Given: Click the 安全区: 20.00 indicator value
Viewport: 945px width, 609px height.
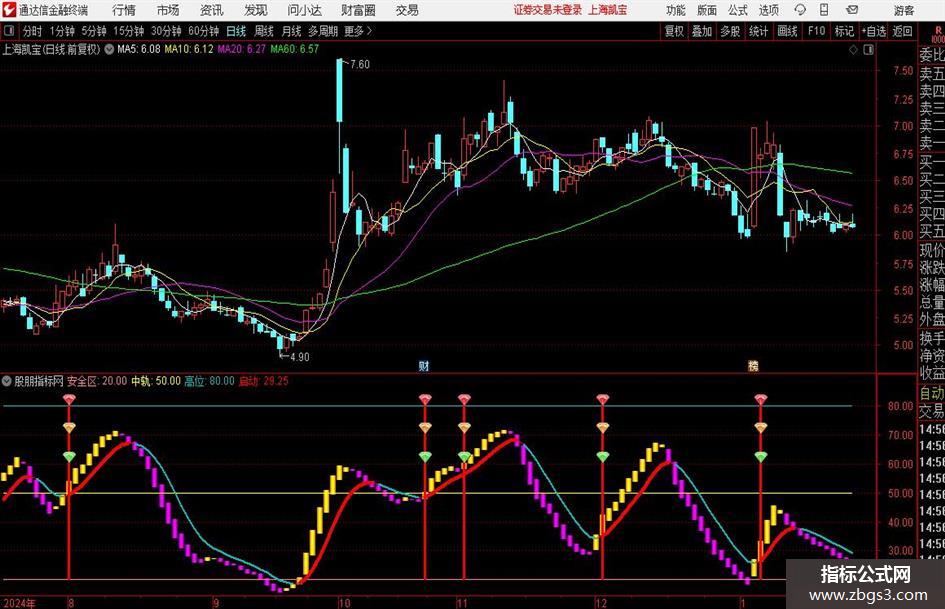Looking at the screenshot, I should pyautogui.click(x=97, y=381).
